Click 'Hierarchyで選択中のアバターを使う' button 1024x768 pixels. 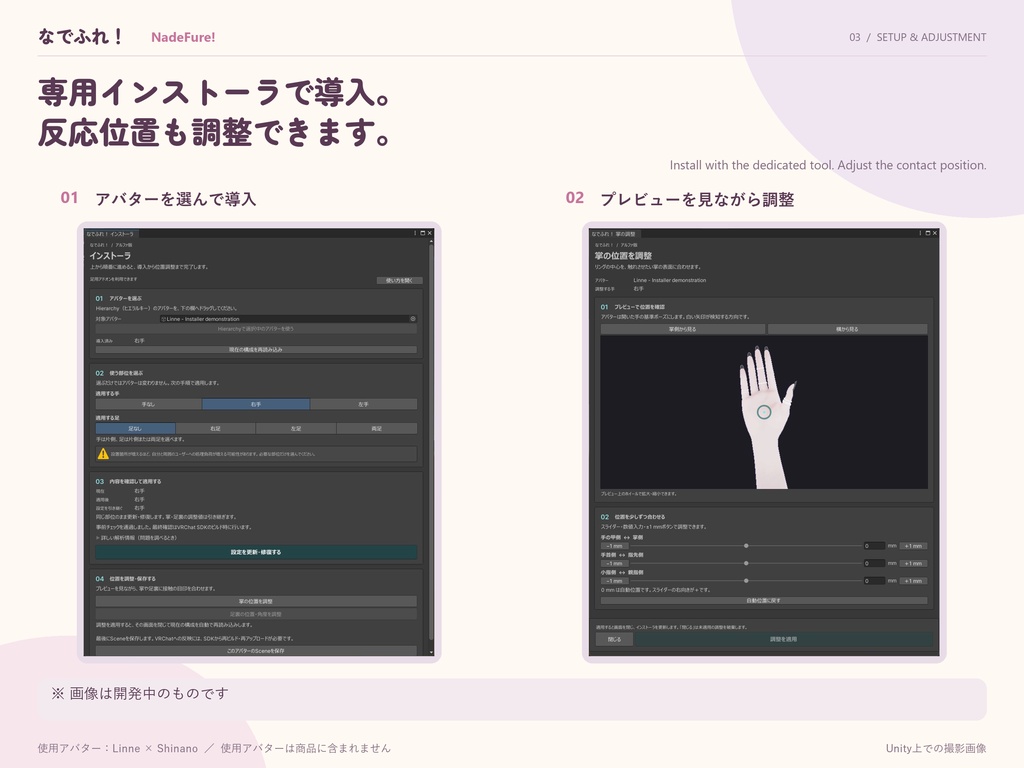click(x=256, y=329)
